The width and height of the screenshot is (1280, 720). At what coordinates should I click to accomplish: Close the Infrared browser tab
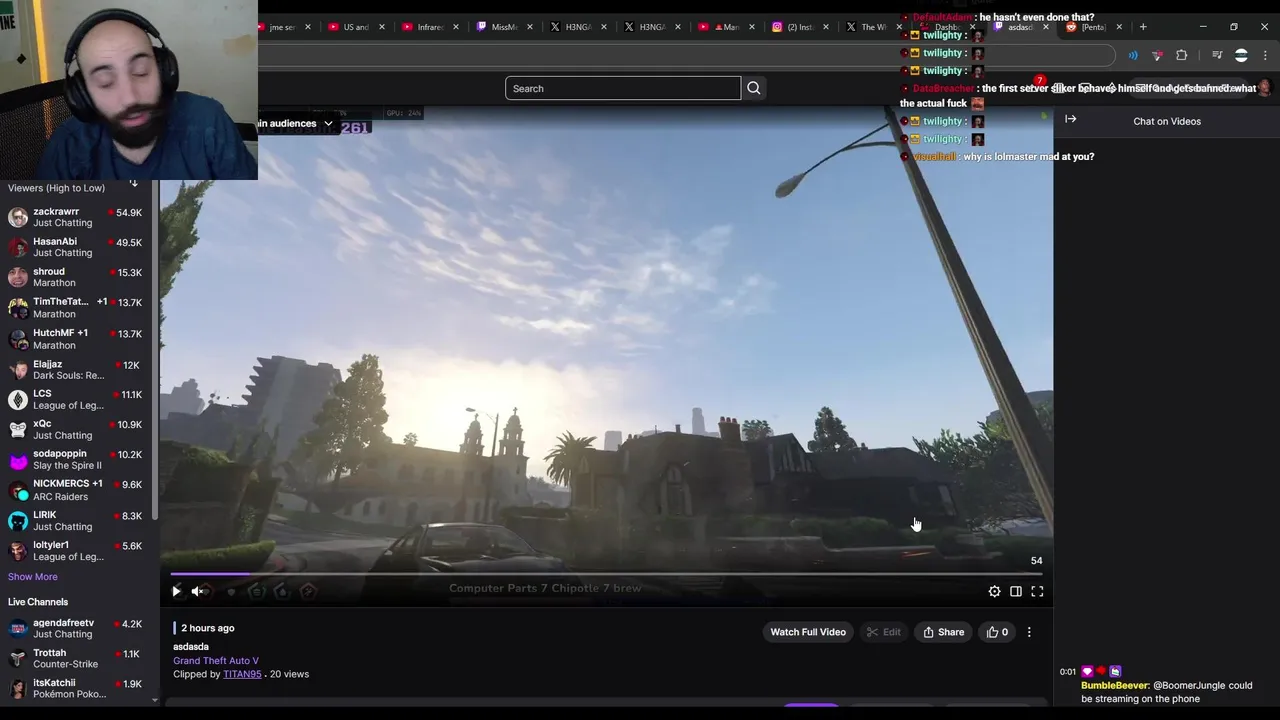(x=455, y=27)
